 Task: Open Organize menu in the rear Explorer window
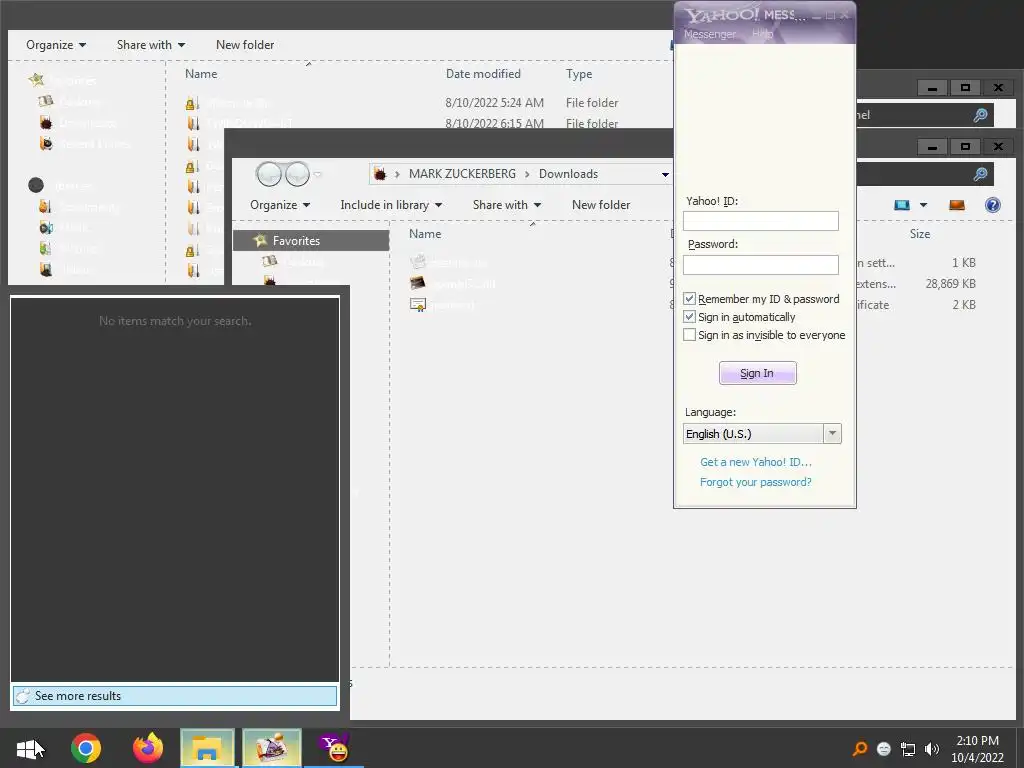coord(56,45)
